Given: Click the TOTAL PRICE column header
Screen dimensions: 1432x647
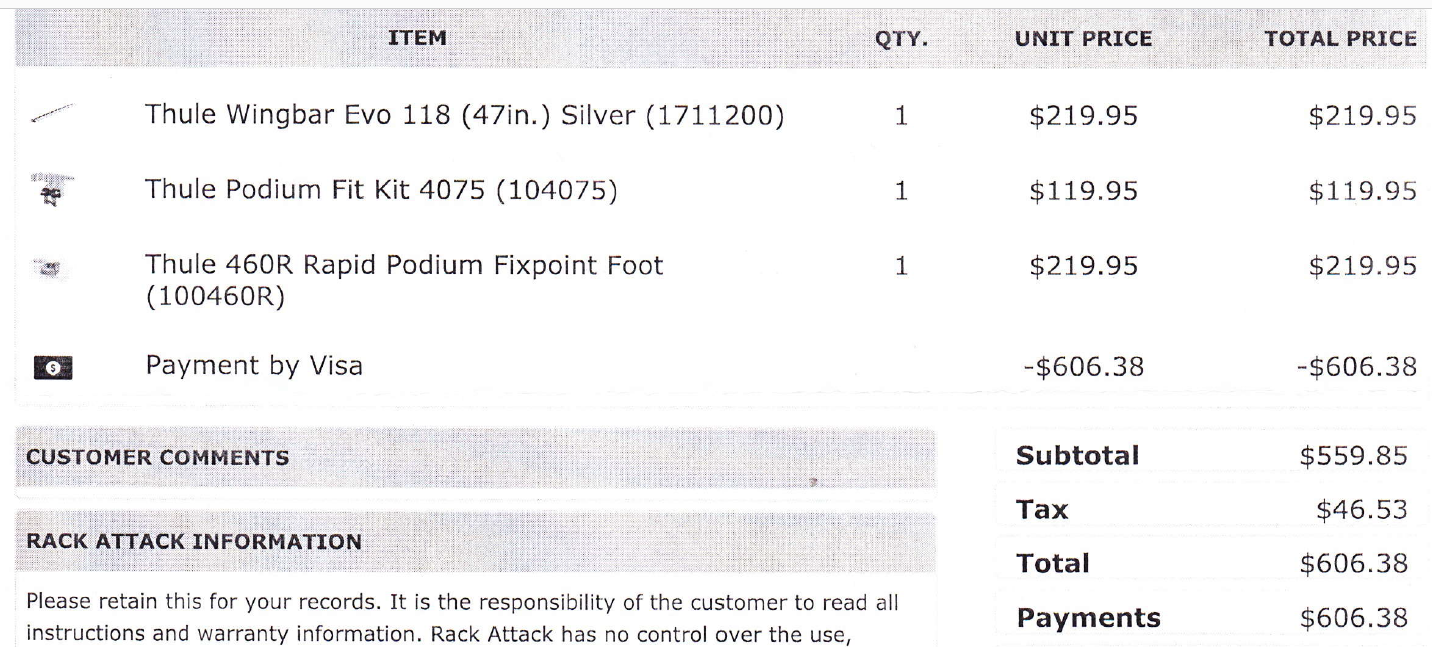Looking at the screenshot, I should (x=1341, y=39).
